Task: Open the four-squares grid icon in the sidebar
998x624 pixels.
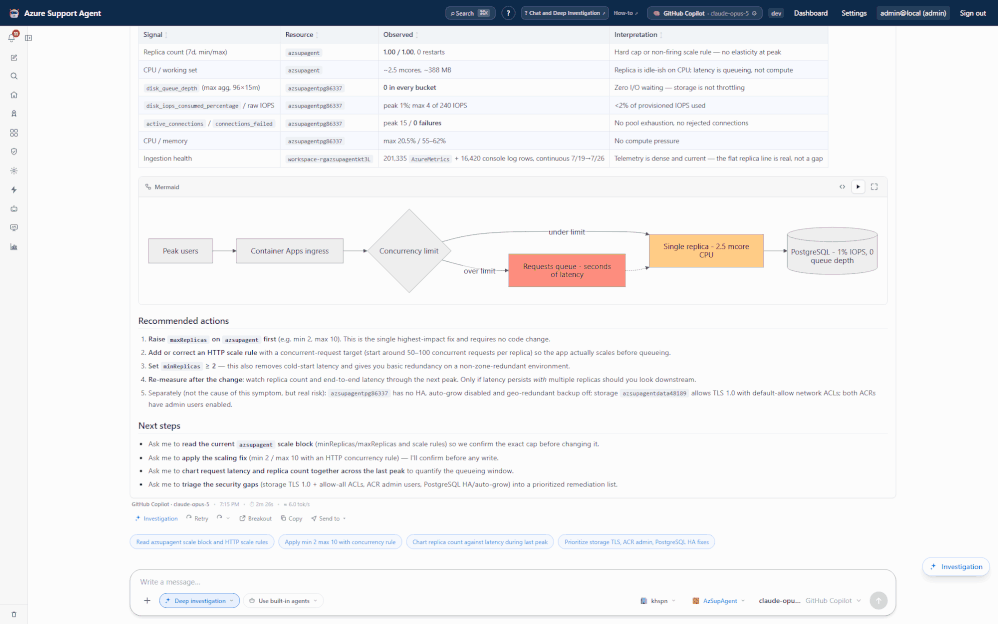Action: 14,133
